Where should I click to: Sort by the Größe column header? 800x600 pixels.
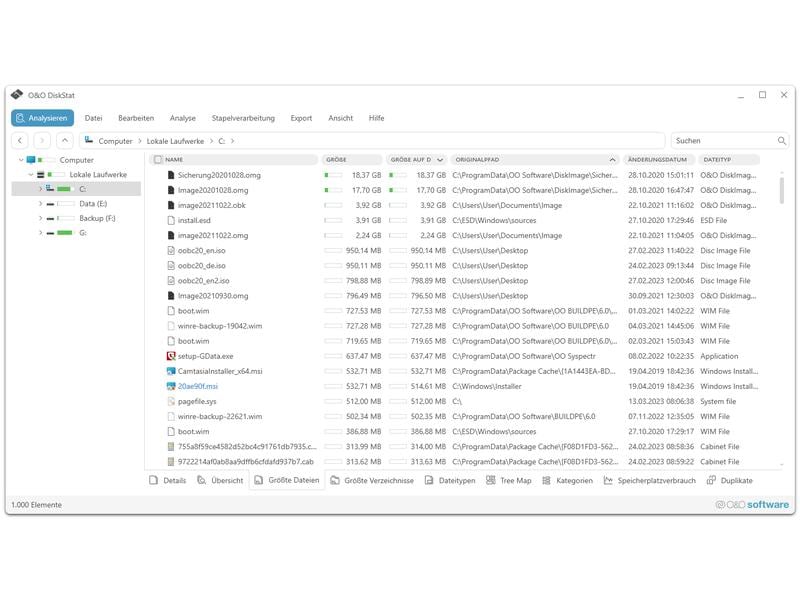pos(352,160)
